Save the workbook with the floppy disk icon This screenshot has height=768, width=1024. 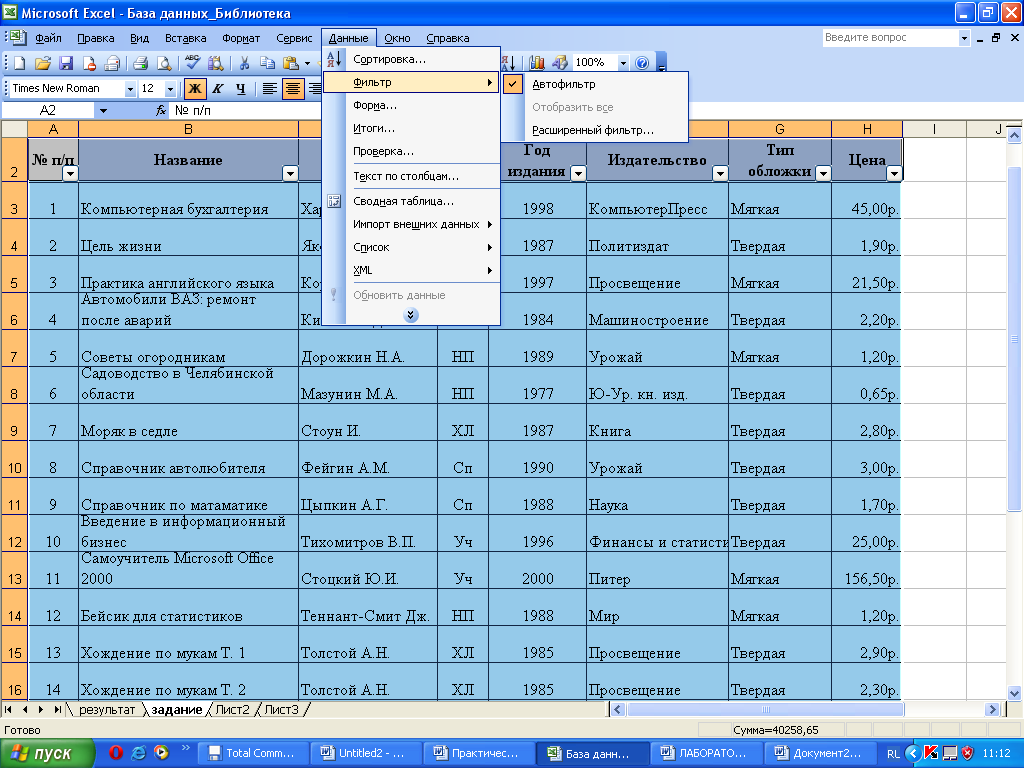click(x=65, y=63)
